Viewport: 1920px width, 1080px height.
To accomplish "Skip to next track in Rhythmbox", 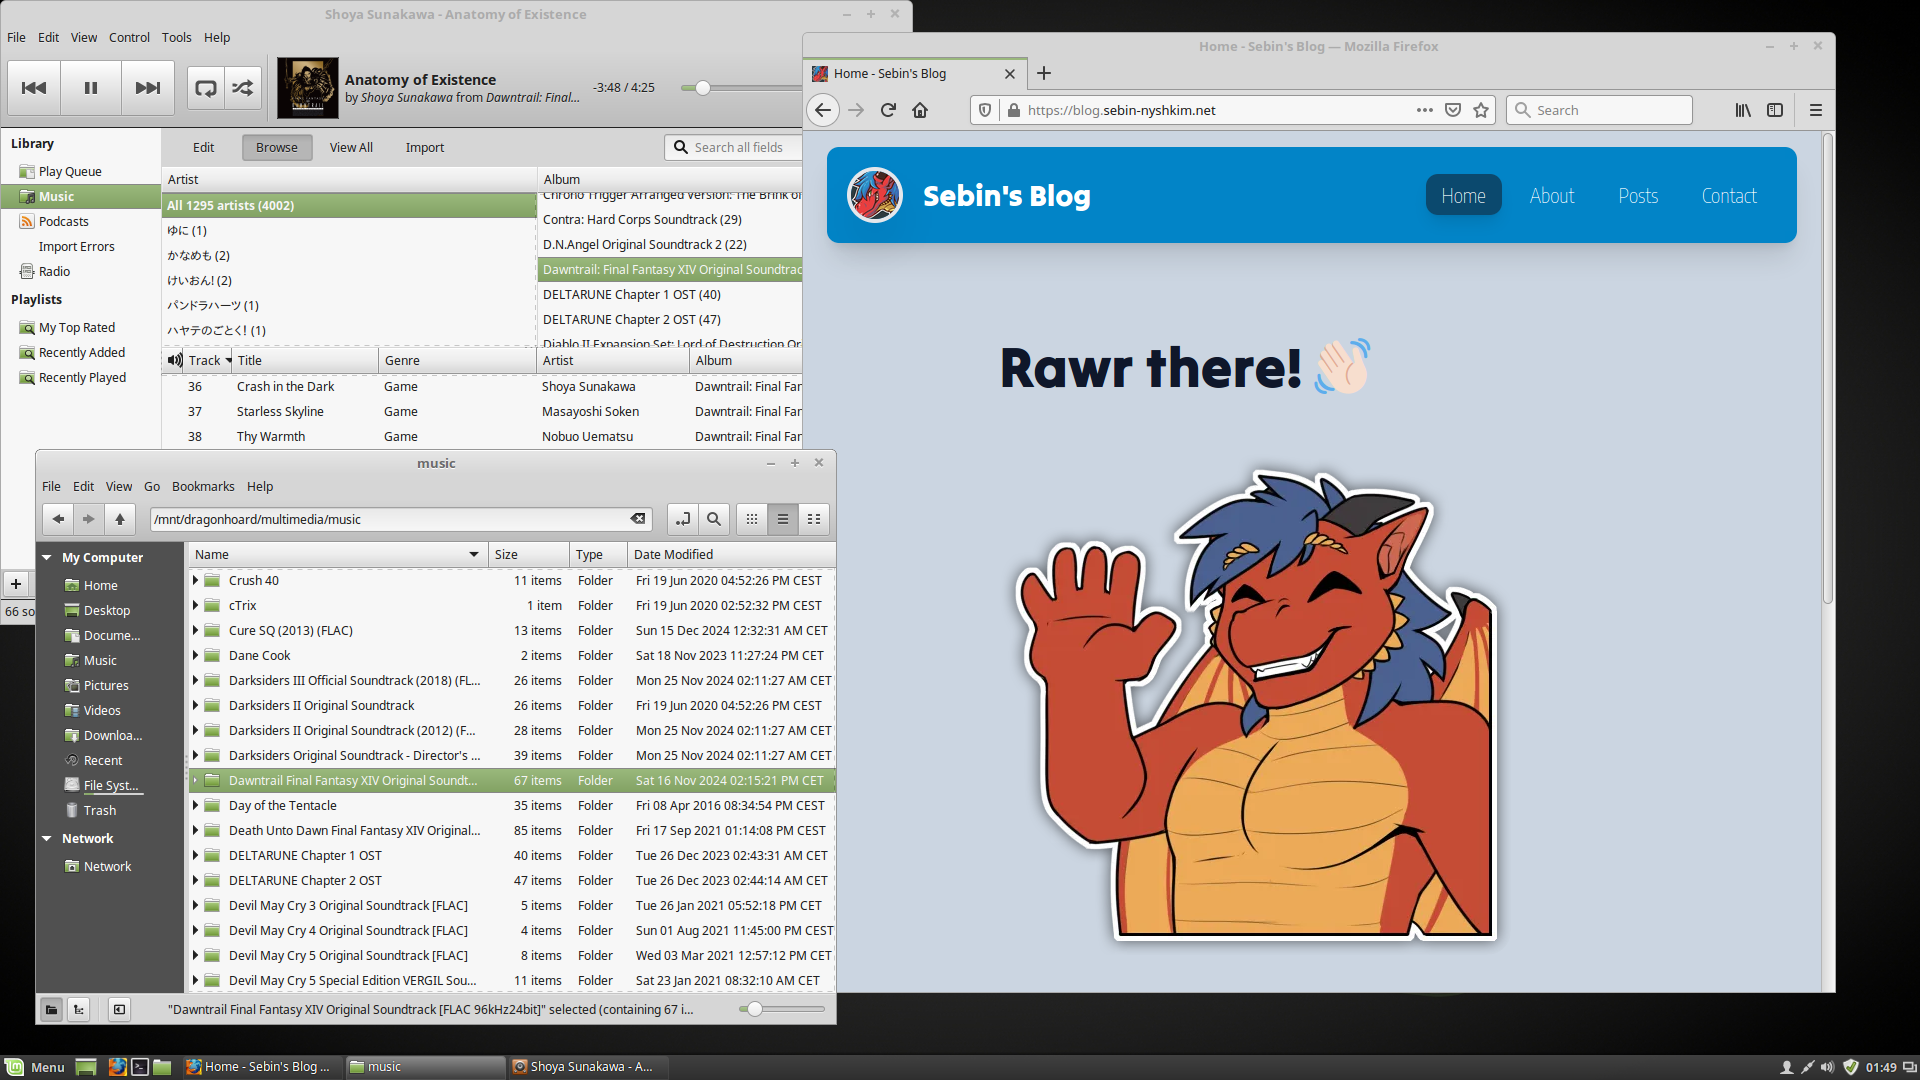I will click(x=148, y=88).
